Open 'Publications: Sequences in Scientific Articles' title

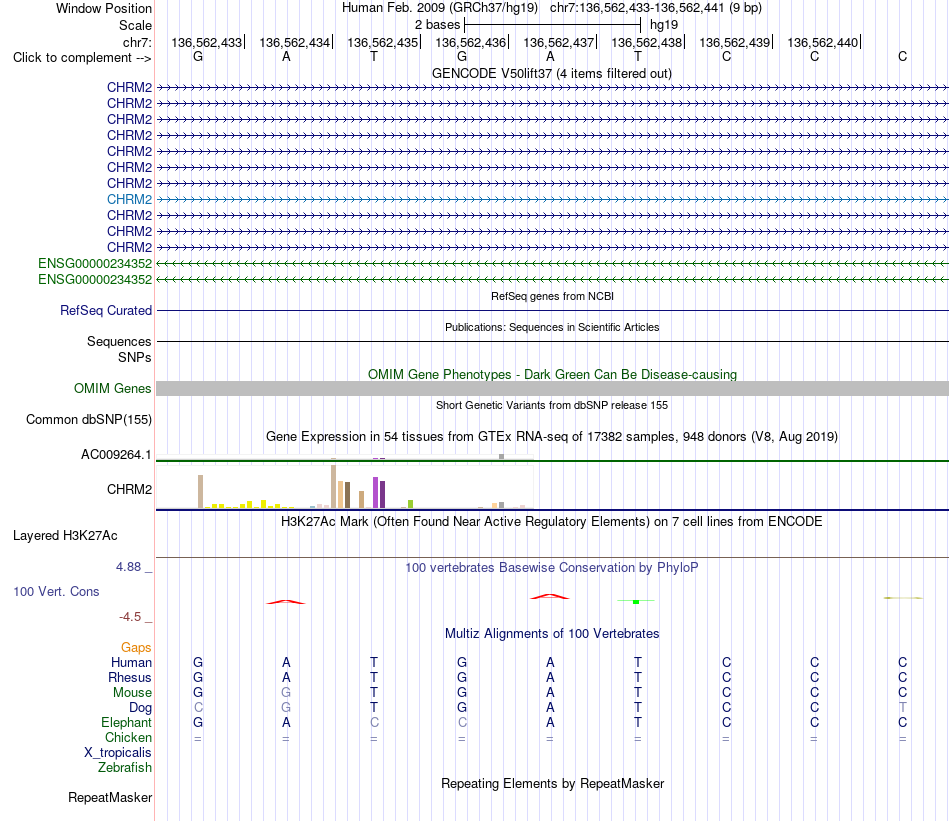click(552, 327)
